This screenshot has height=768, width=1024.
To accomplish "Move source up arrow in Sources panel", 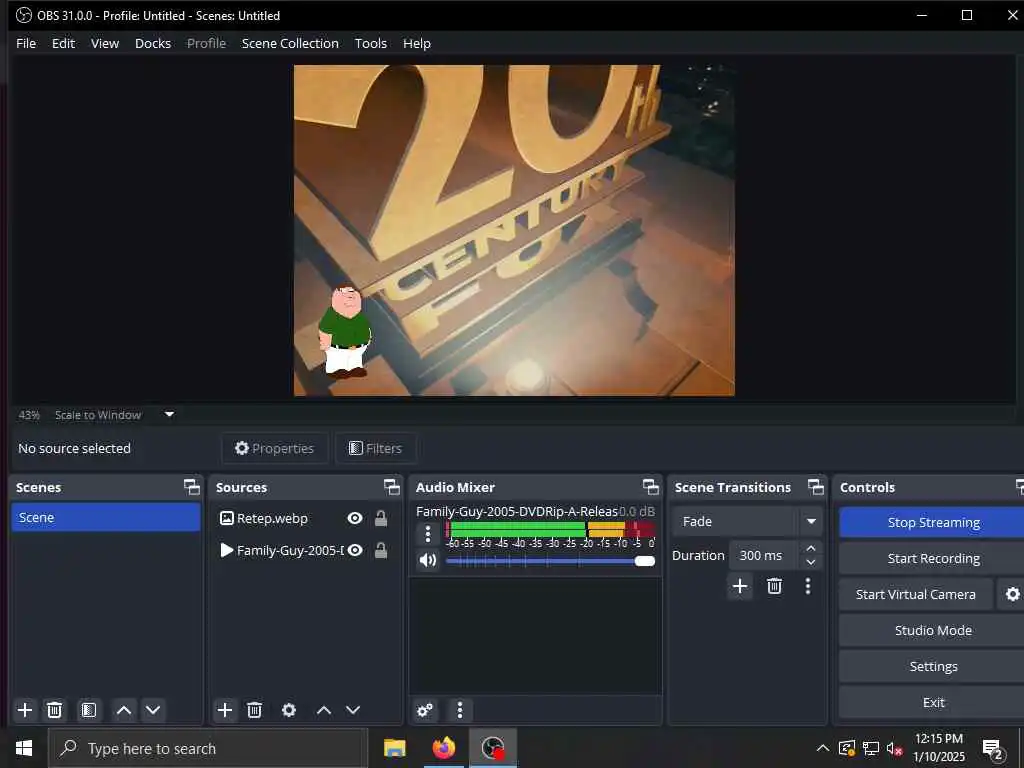I will pyautogui.click(x=324, y=710).
